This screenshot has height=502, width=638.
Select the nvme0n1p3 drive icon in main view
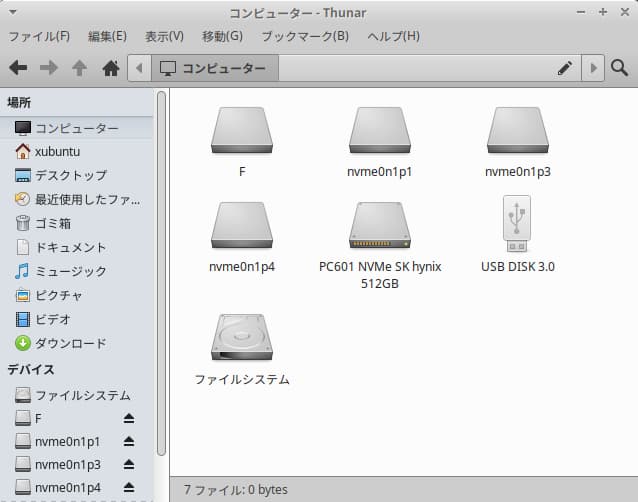(x=518, y=130)
